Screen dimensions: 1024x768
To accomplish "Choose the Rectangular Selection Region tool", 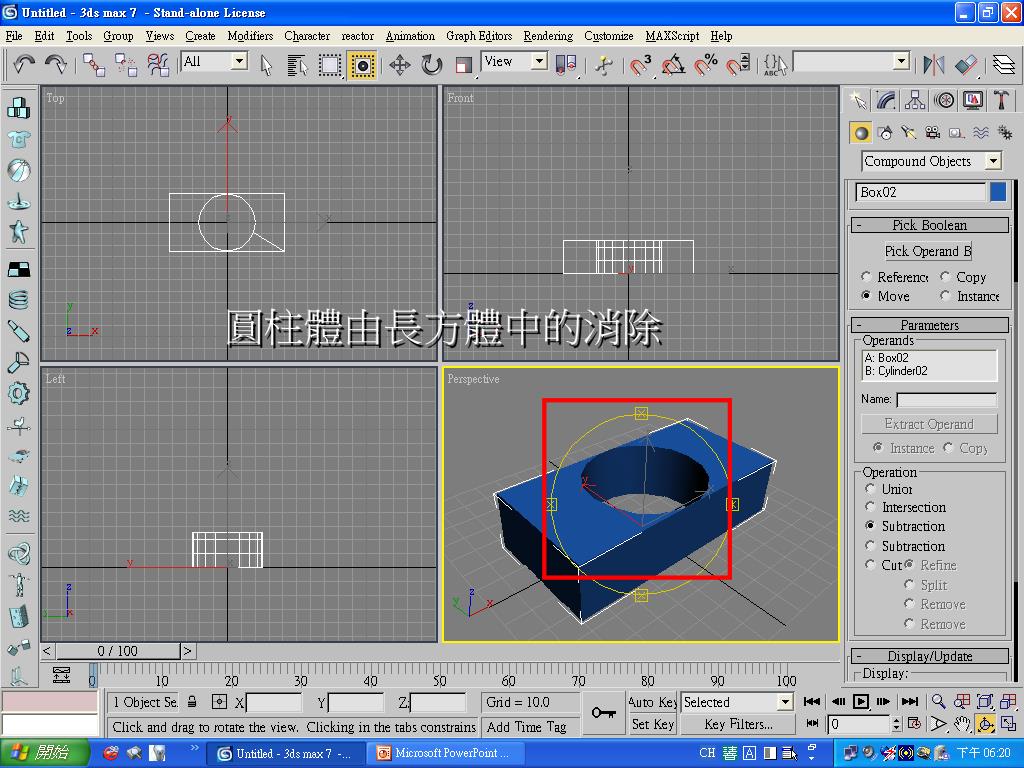I will tap(329, 65).
